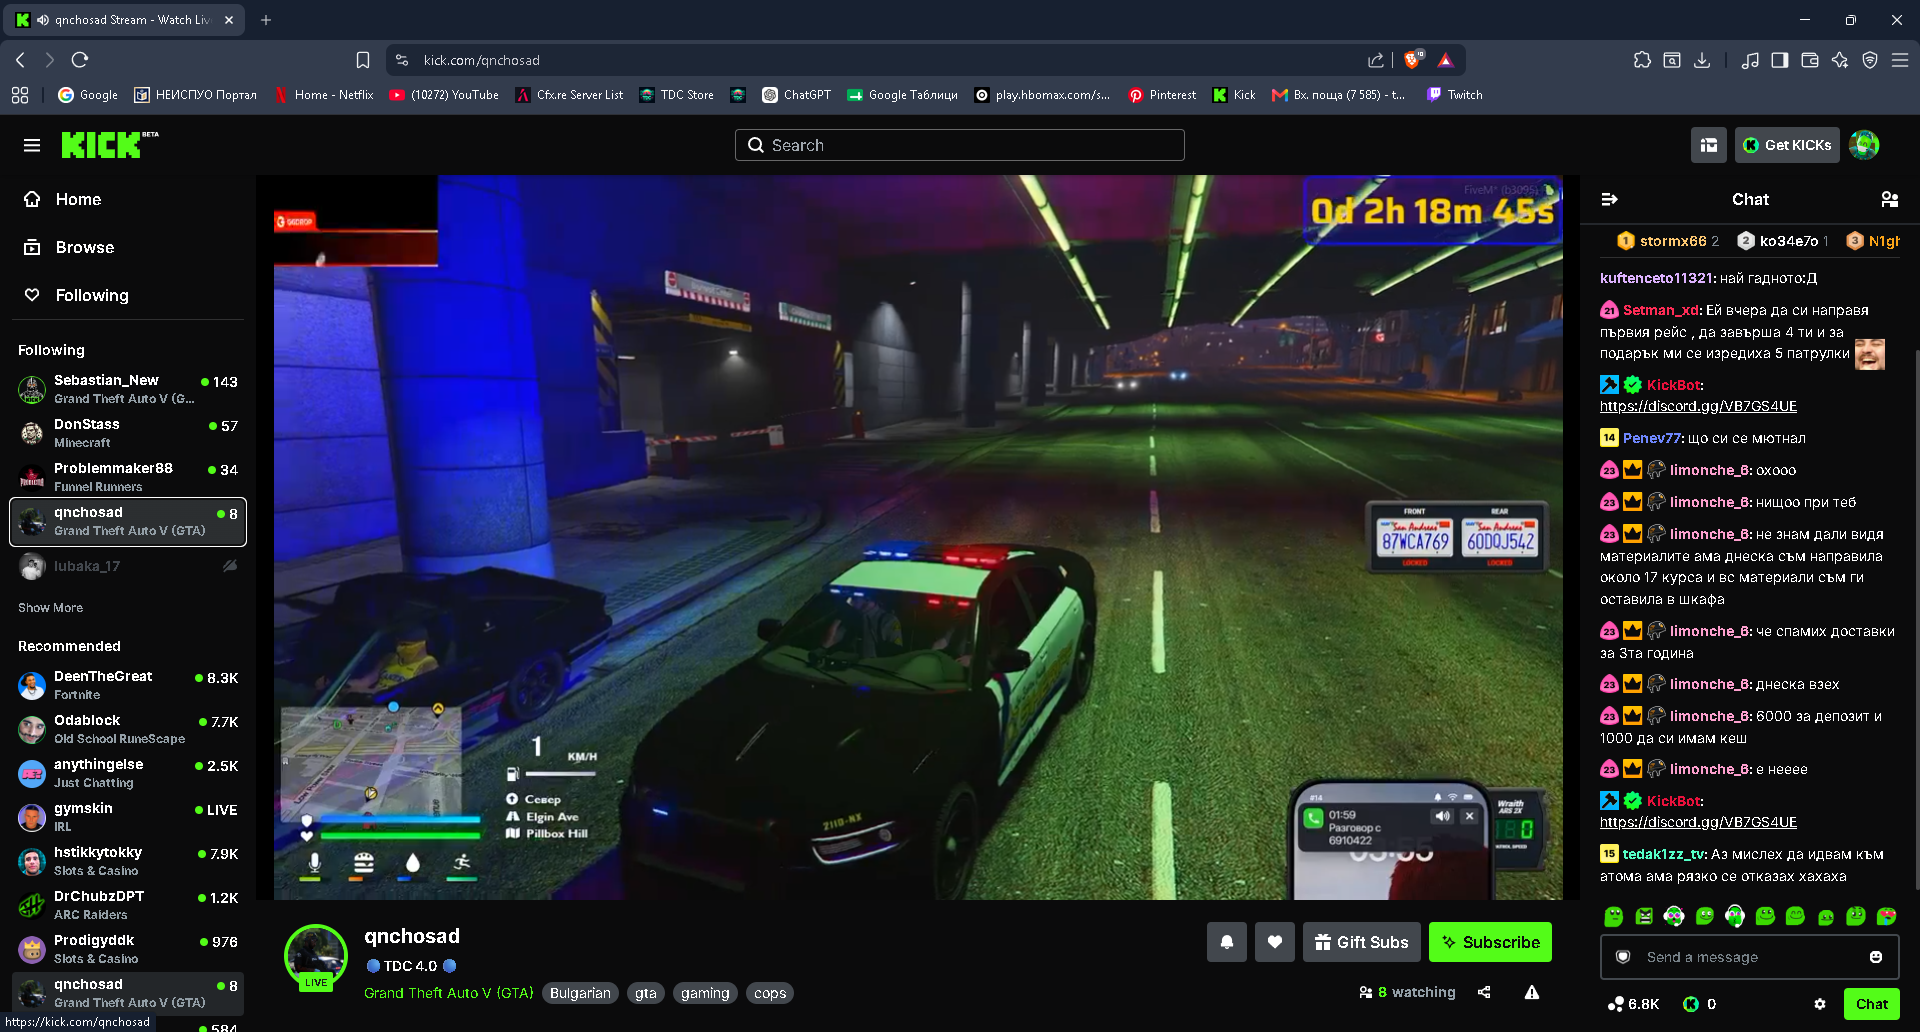Reload the current page
Viewport: 1920px width, 1032px height.
point(80,60)
